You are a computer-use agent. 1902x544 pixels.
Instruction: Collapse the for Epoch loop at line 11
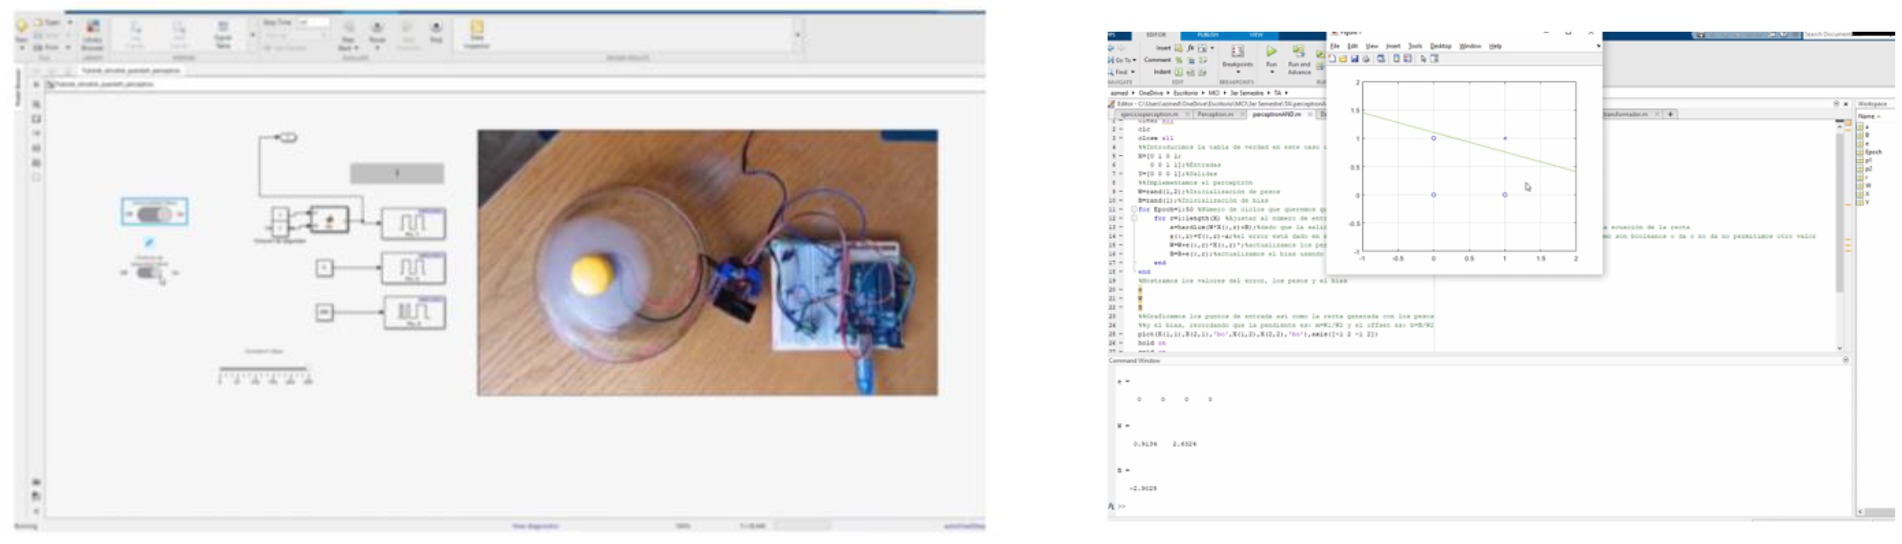pos(1134,210)
